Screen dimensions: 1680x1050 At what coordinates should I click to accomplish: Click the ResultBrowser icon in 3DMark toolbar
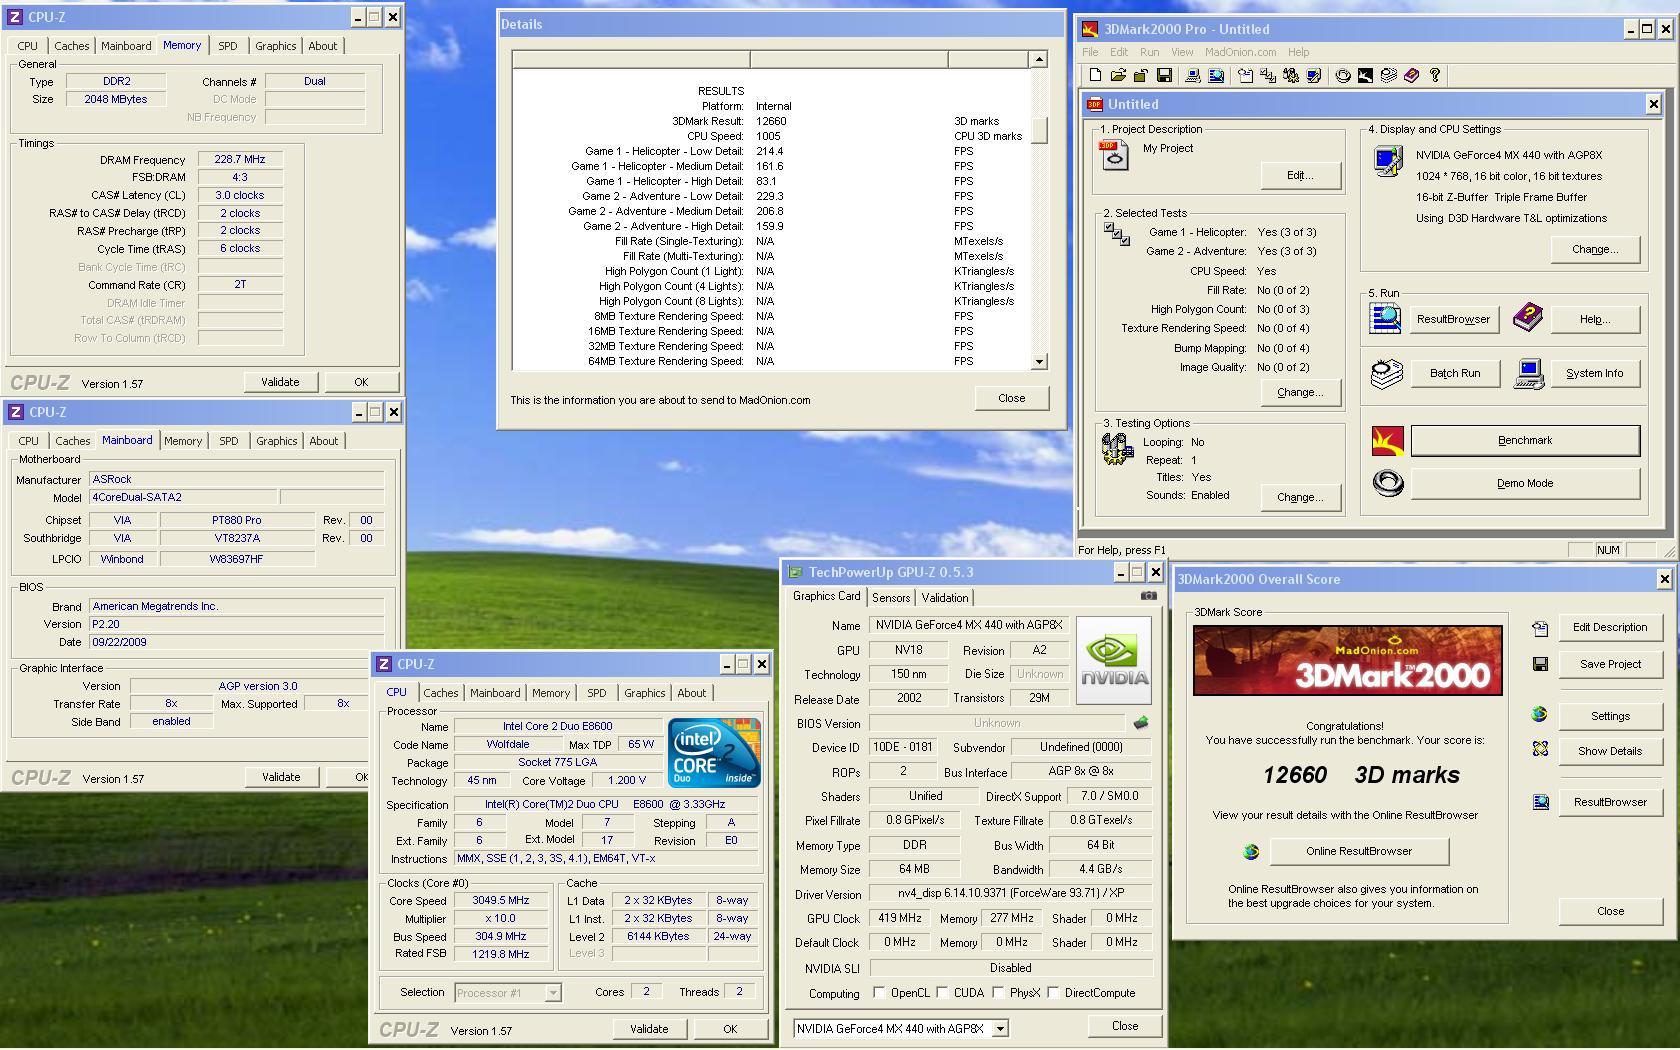click(1216, 75)
